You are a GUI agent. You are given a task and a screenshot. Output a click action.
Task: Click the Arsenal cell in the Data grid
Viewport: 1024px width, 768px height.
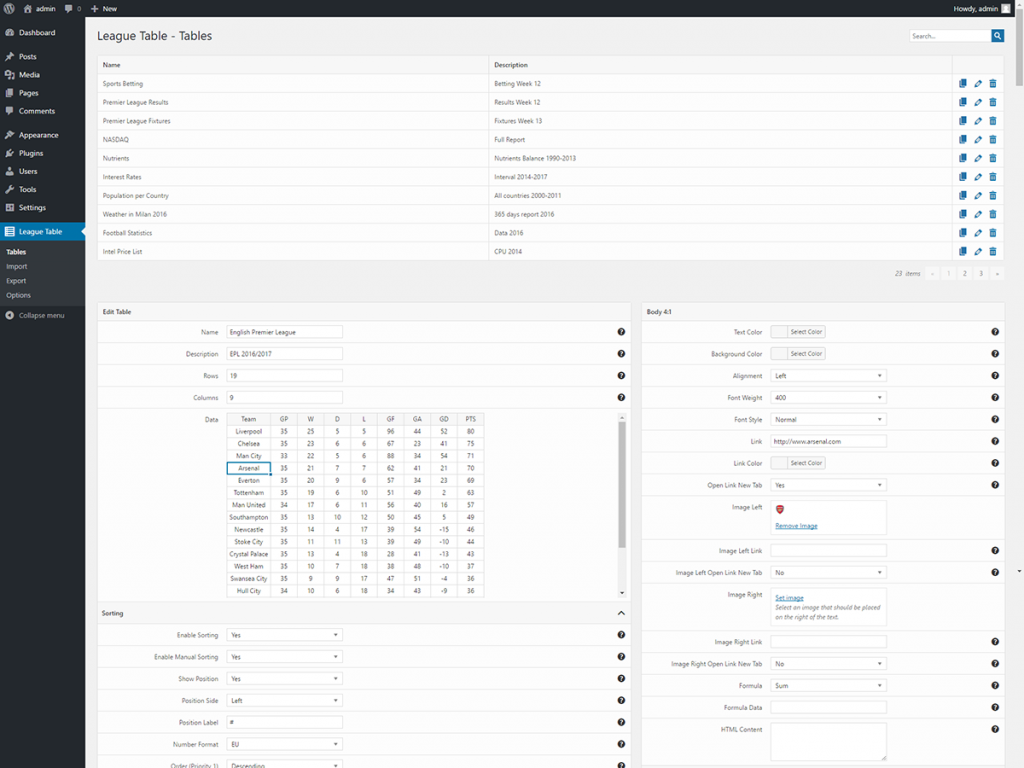coord(248,466)
